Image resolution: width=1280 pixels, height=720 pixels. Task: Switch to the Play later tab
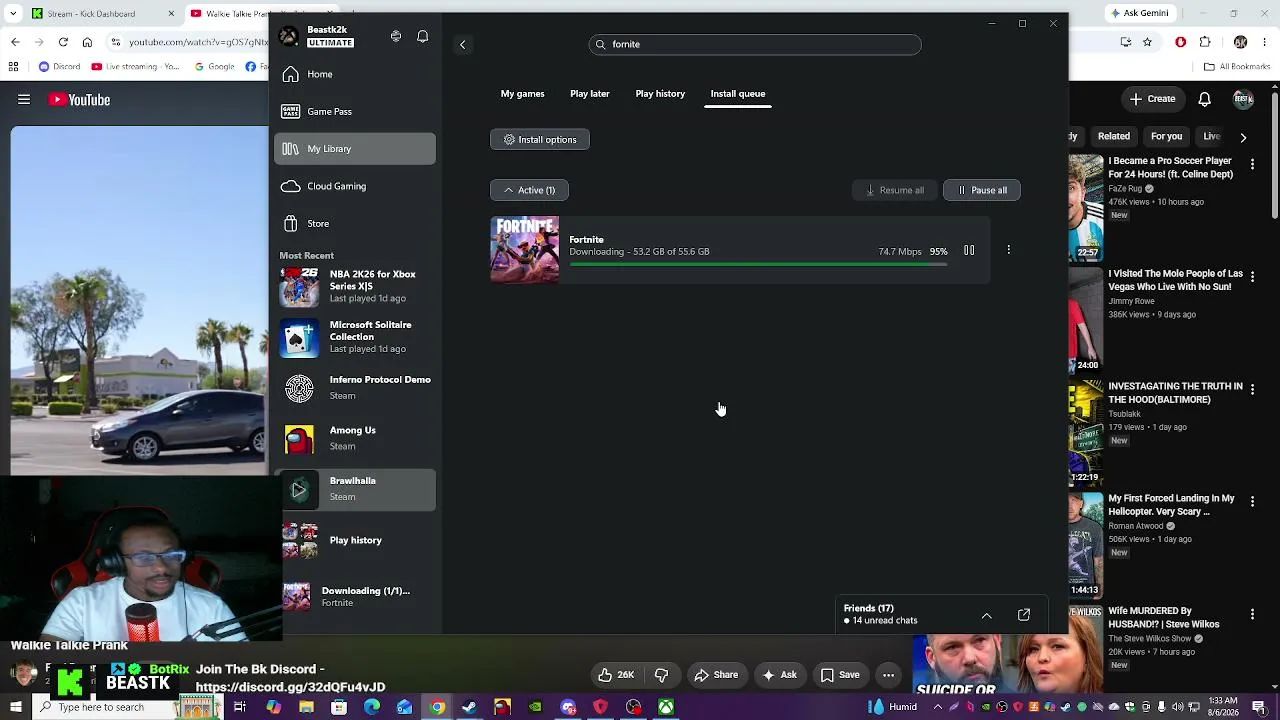590,94
